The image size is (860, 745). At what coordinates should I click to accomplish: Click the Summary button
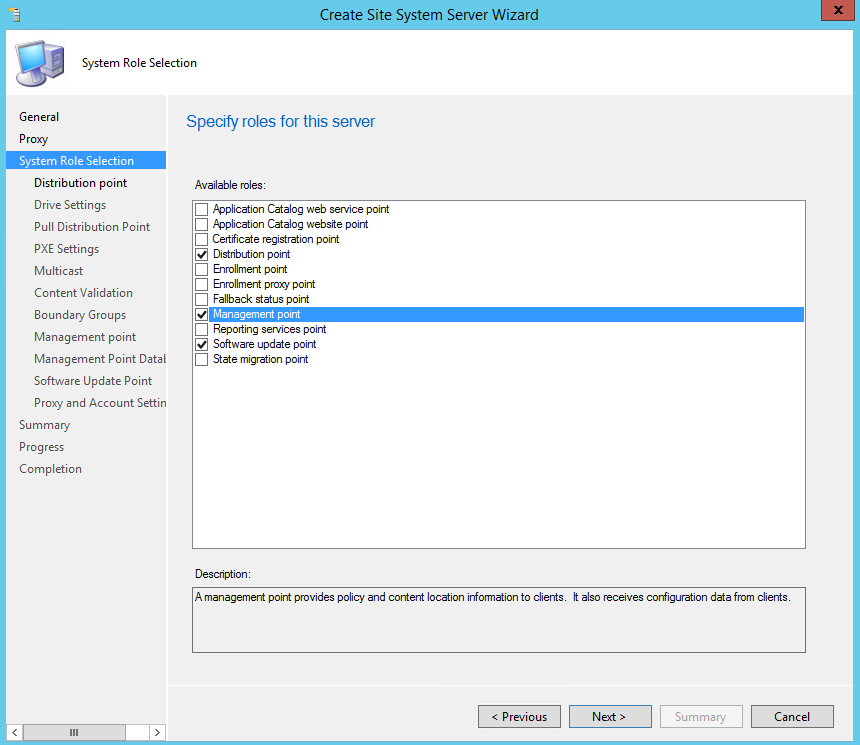click(701, 716)
